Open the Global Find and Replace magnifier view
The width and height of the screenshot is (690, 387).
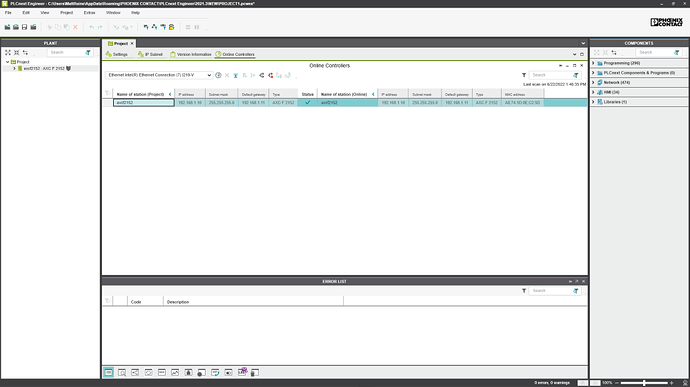pos(122,372)
